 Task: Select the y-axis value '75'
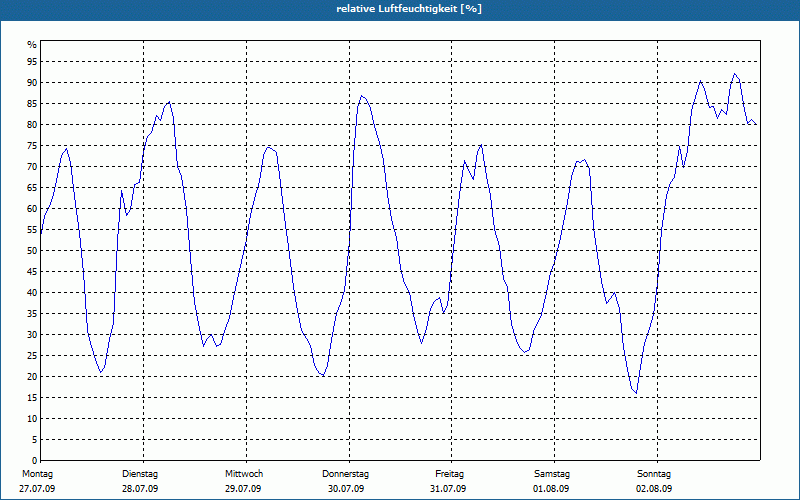(32, 145)
